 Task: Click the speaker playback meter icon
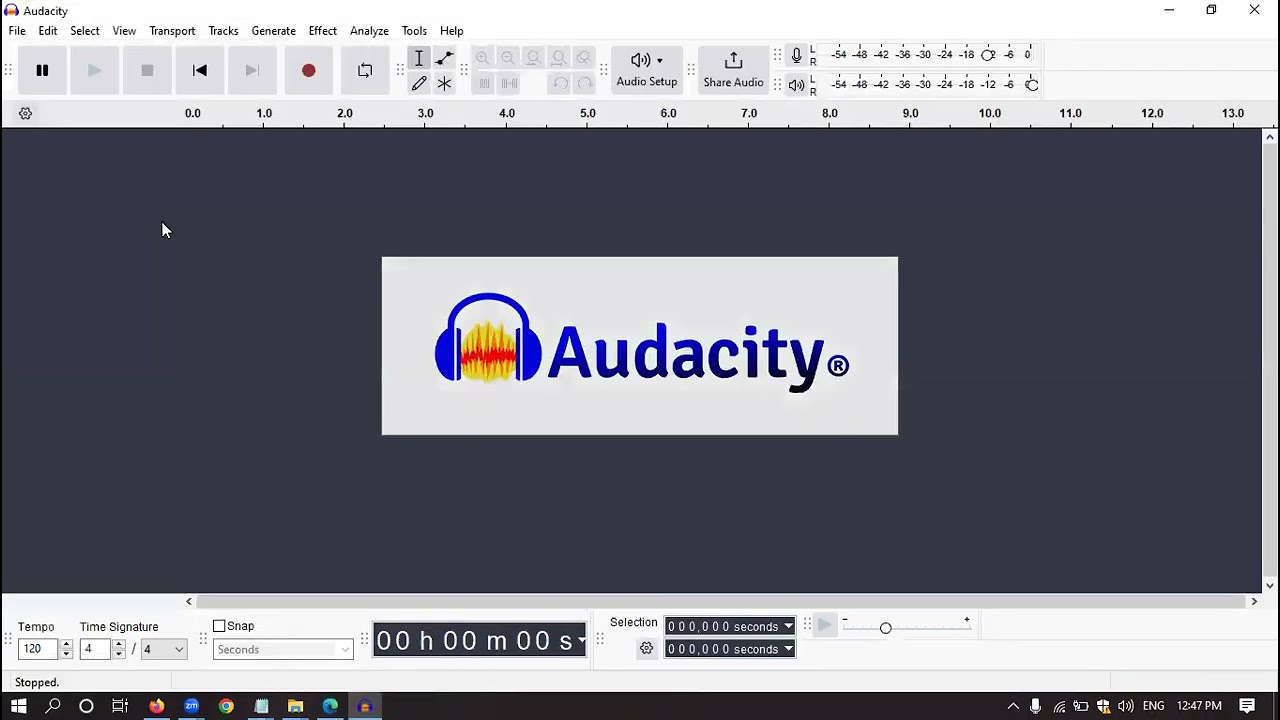(796, 85)
